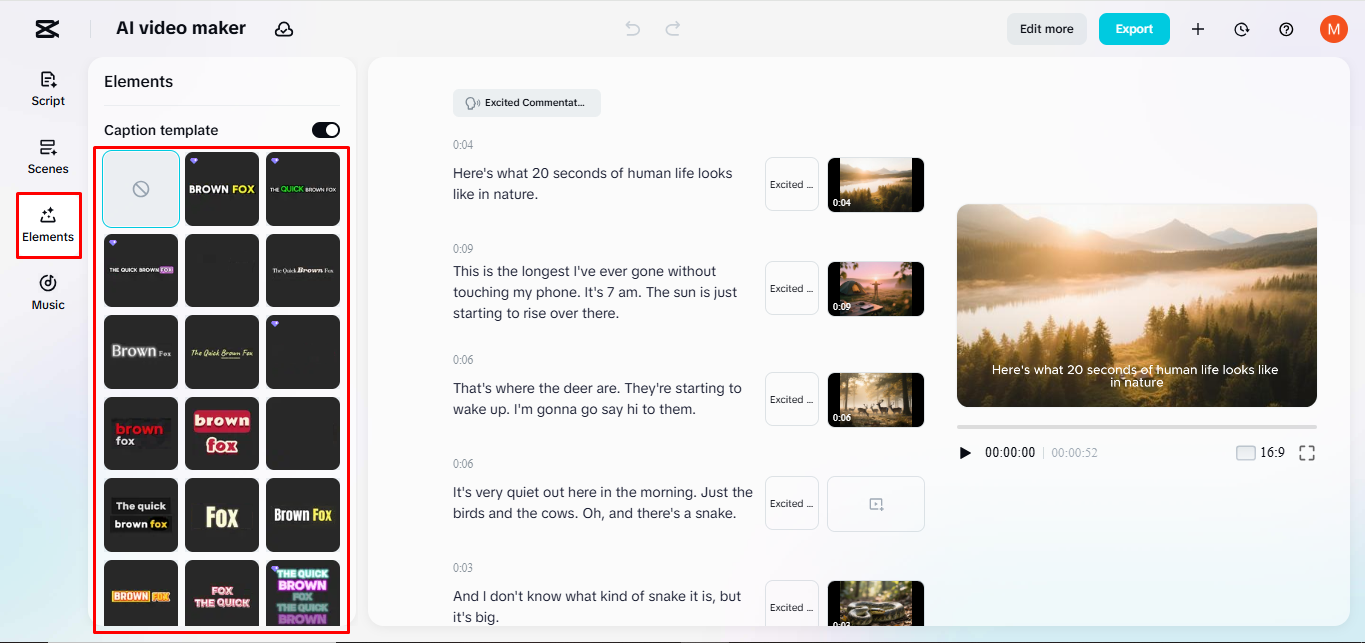Viewport: 1365px width, 643px height.
Task: Click the cloud save icon
Action: (x=284, y=29)
